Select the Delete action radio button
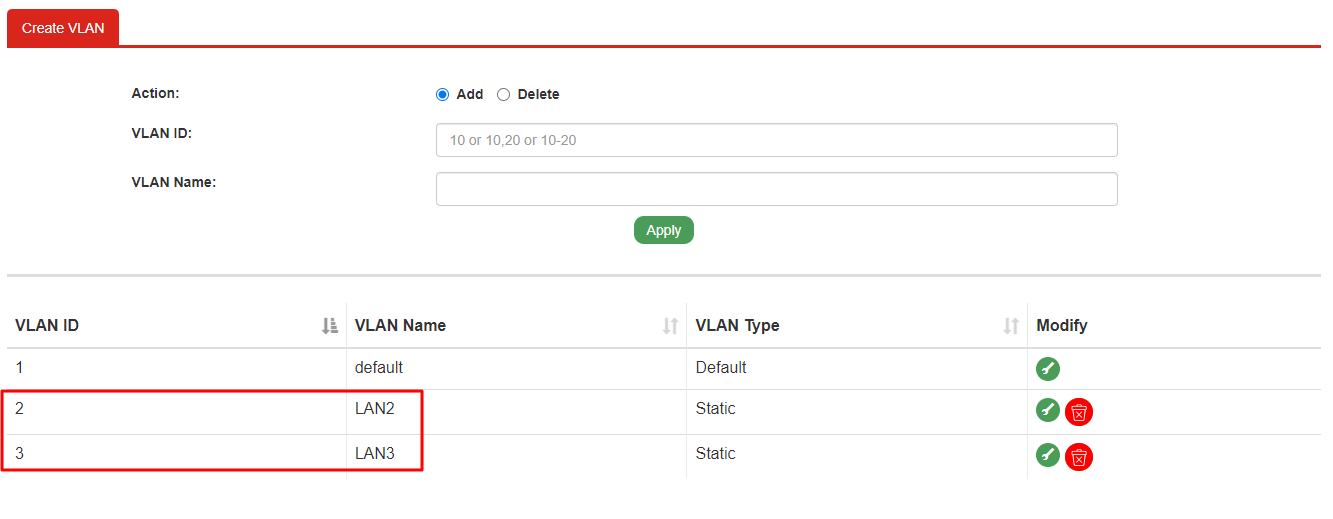 click(x=504, y=94)
